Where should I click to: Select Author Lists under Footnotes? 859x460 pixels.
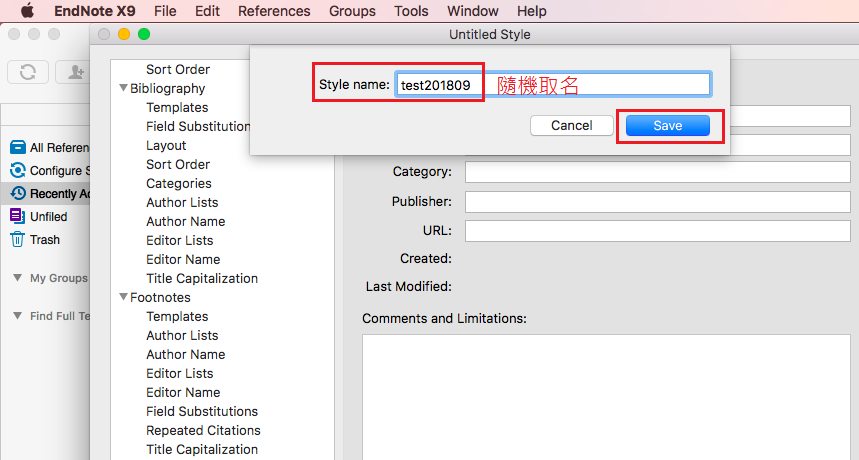pos(182,335)
